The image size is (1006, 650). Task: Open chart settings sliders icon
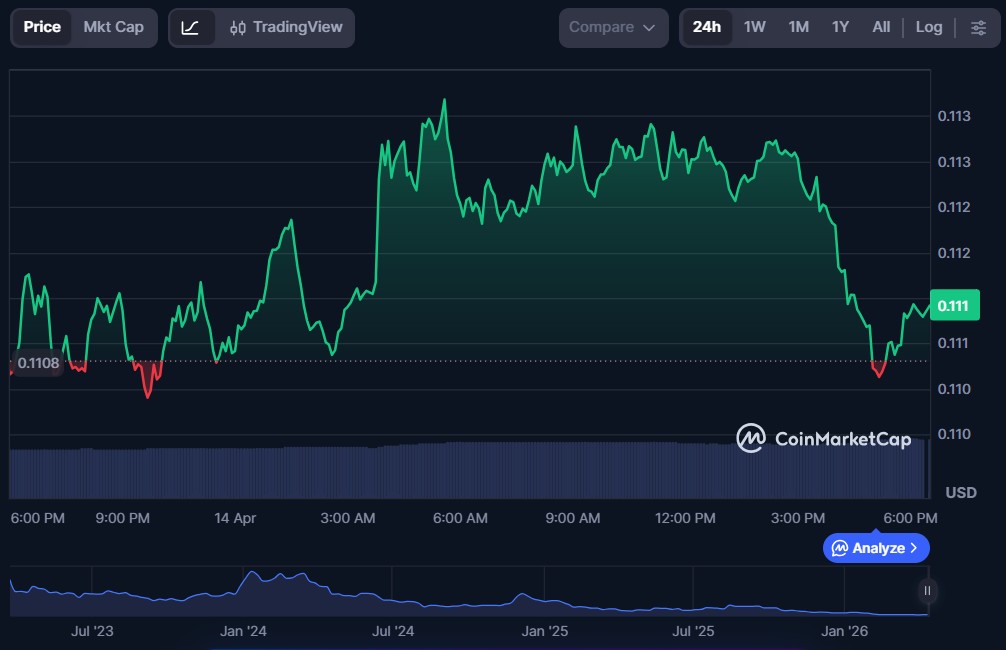pyautogui.click(x=978, y=27)
